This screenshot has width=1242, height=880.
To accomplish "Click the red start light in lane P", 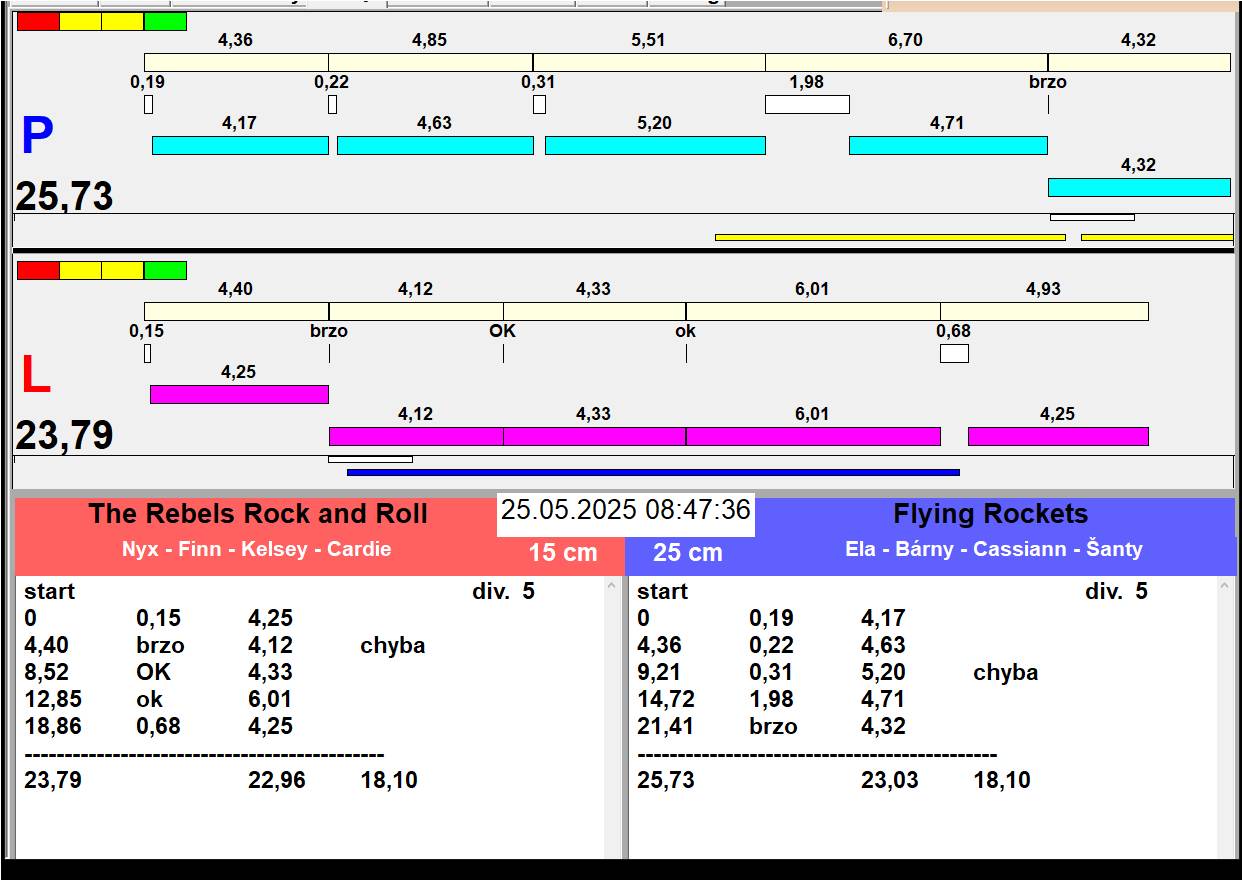I will coord(38,21).
